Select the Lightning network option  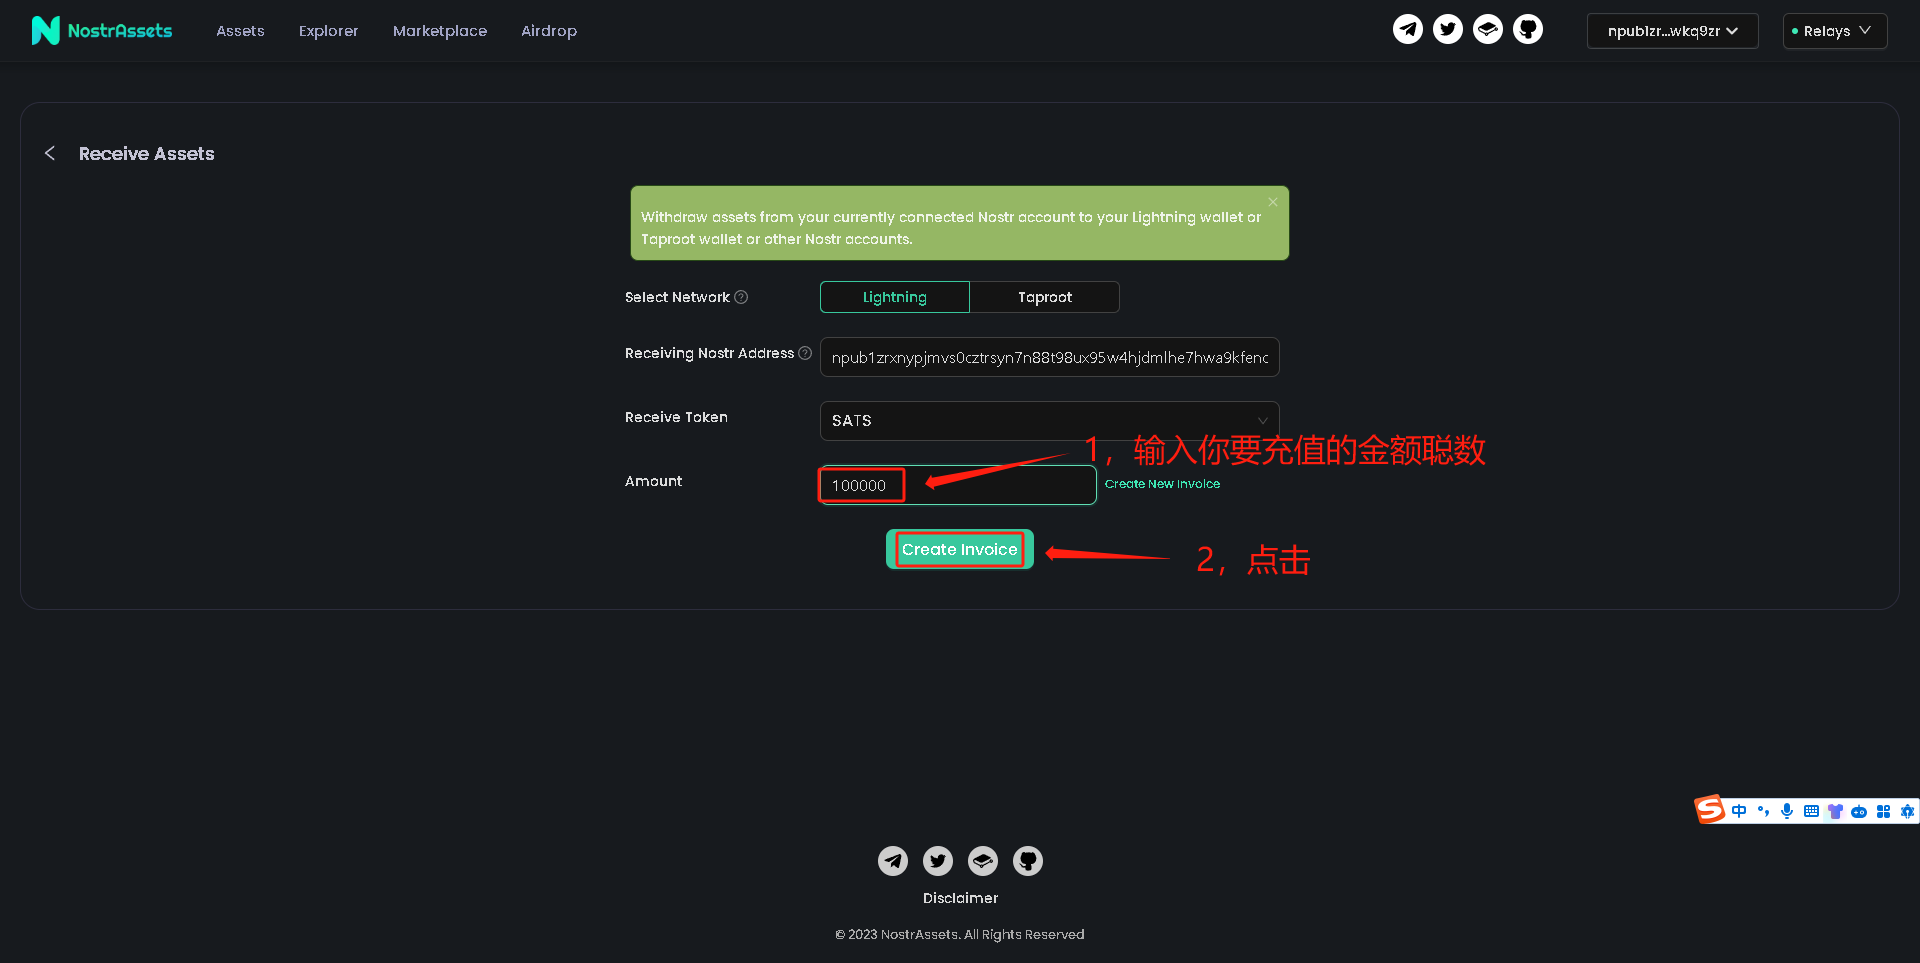[895, 297]
